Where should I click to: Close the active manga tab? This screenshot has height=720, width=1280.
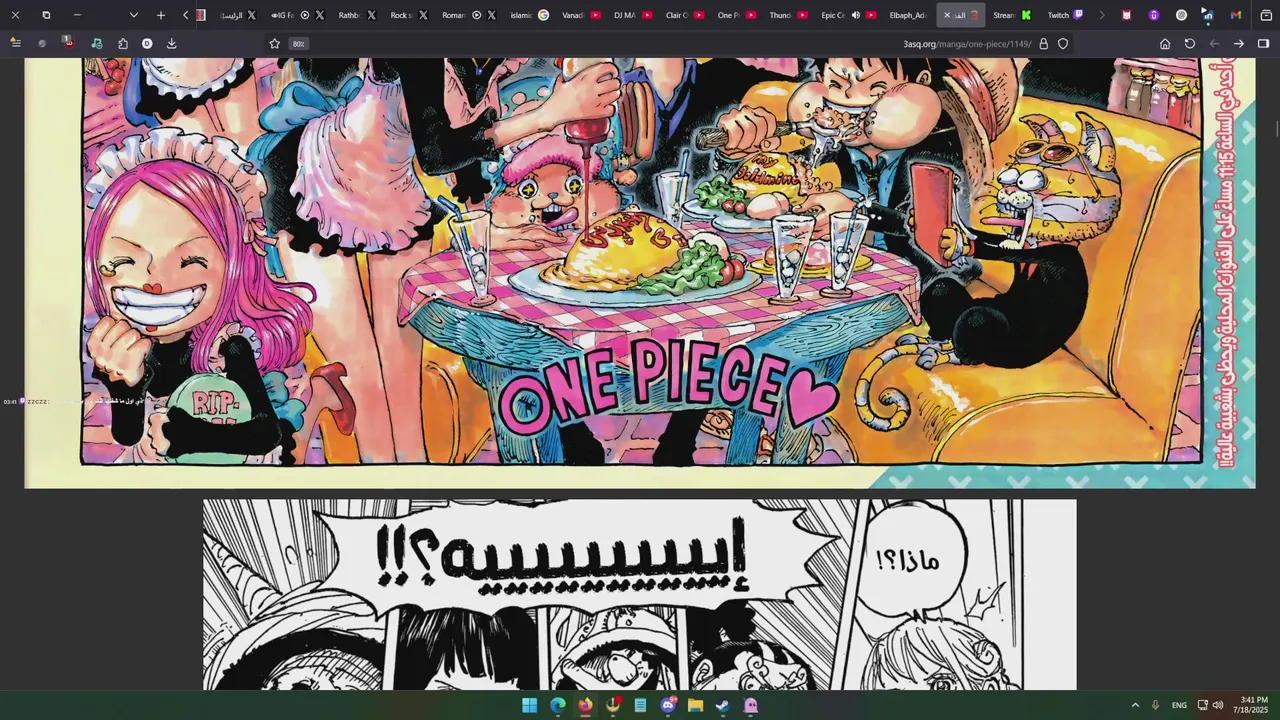(x=947, y=15)
